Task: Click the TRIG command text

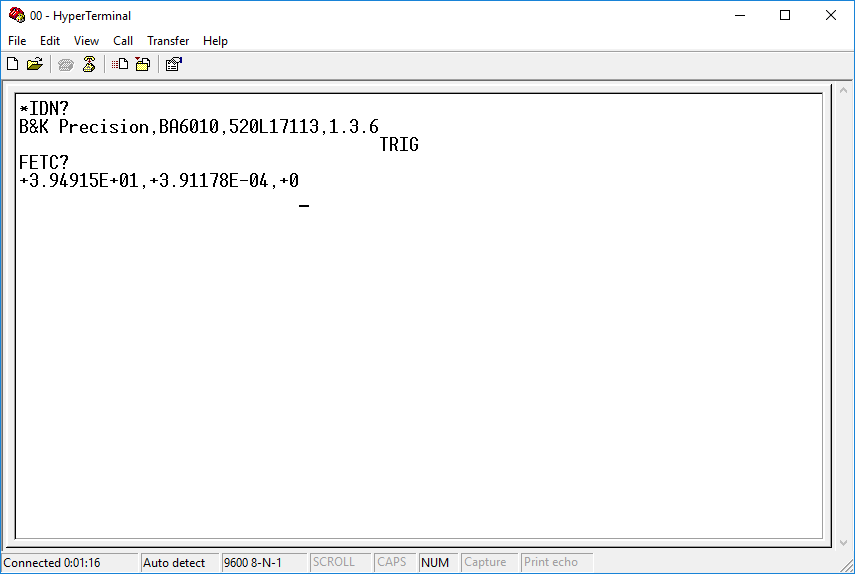Action: coord(399,144)
